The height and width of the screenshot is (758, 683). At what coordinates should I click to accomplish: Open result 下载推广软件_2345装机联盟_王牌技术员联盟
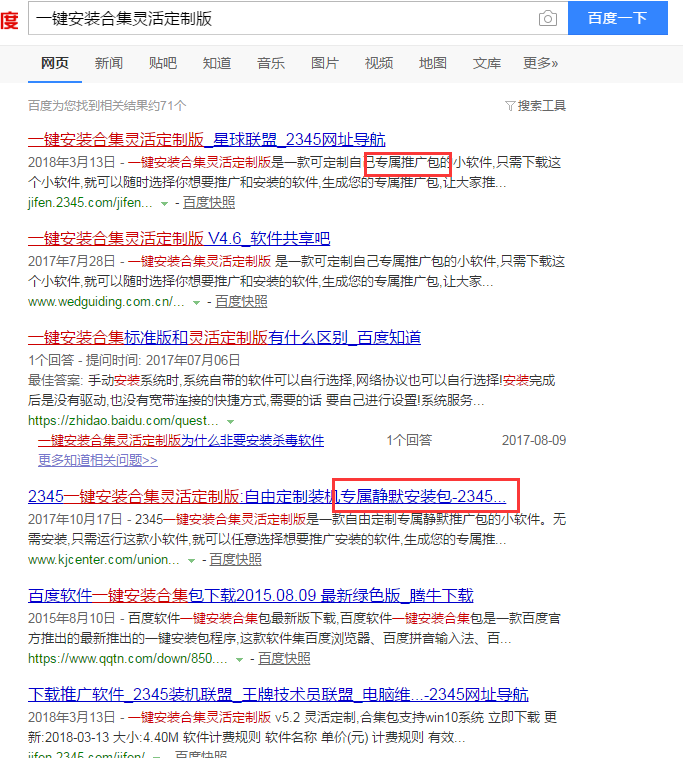point(278,694)
